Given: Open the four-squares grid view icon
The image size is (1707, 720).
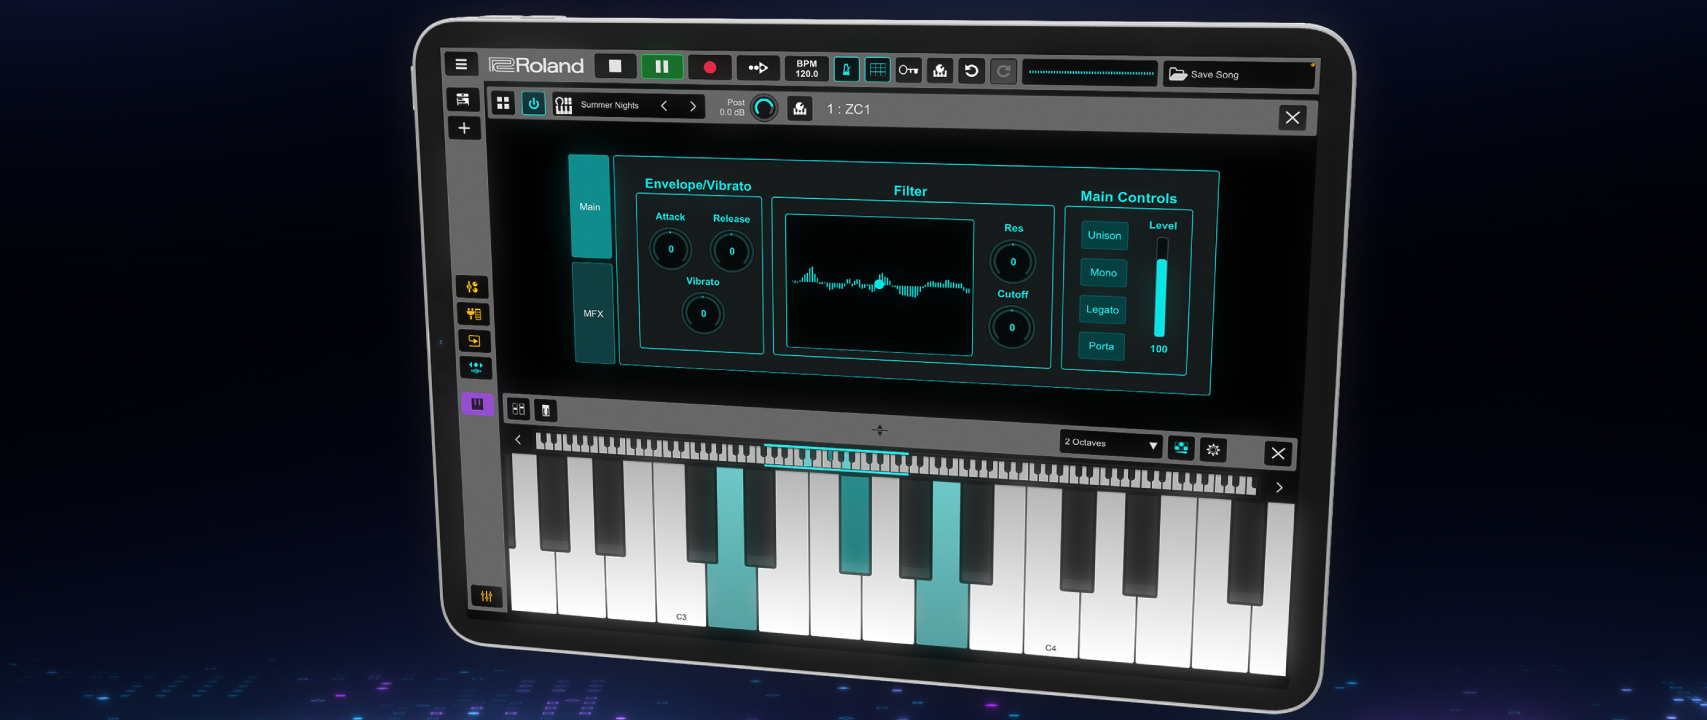Looking at the screenshot, I should [503, 103].
